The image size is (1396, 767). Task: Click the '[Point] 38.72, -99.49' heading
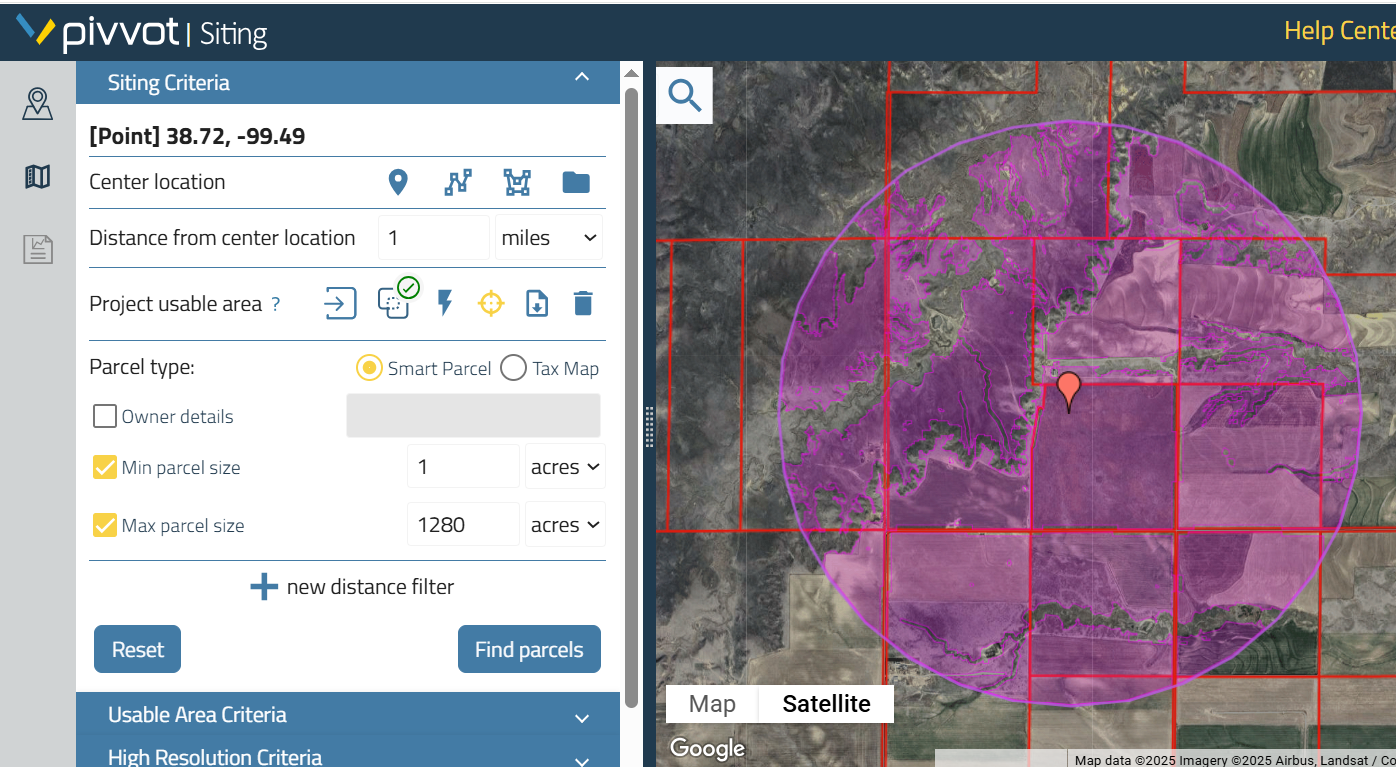click(197, 136)
